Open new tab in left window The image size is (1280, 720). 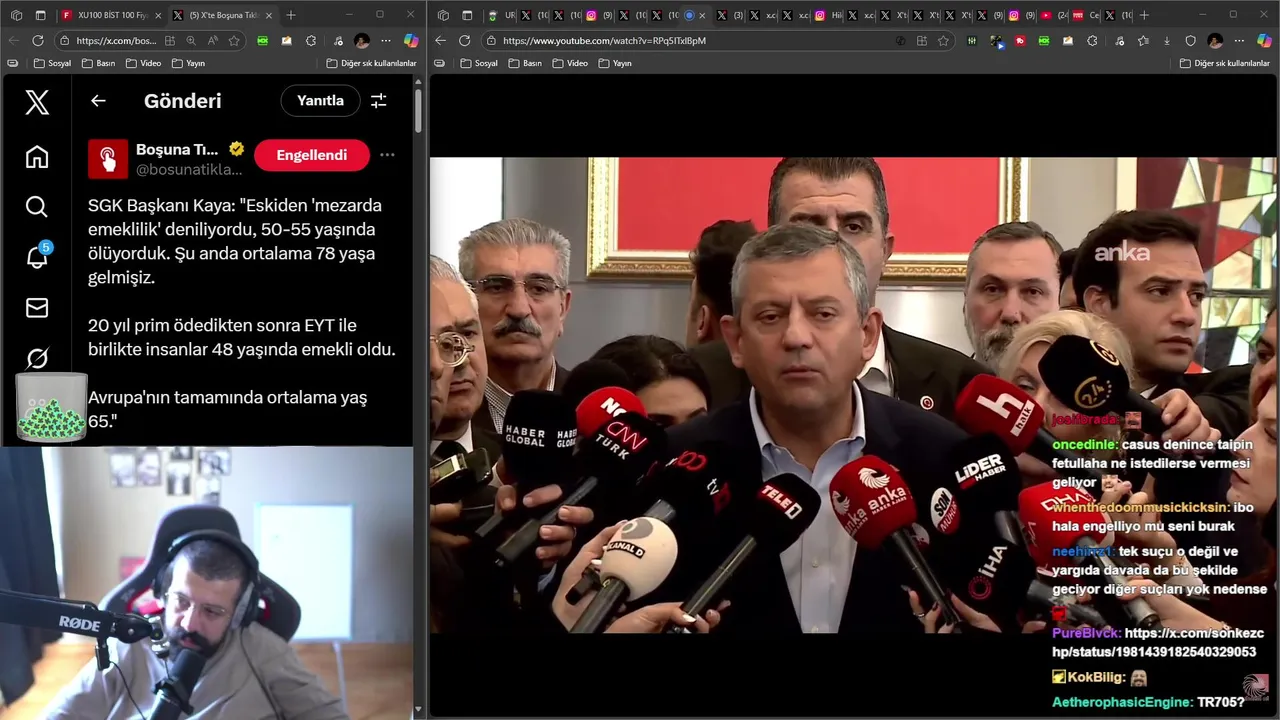point(291,15)
